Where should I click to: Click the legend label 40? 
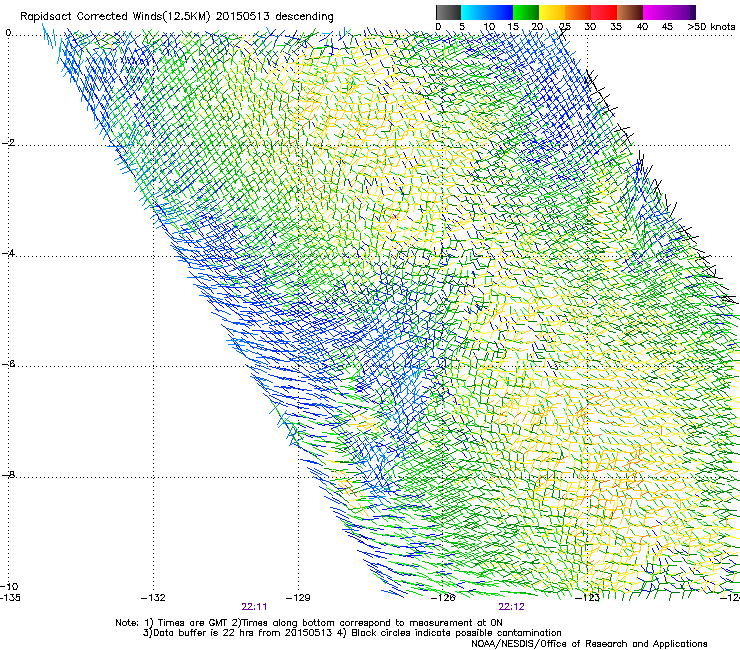pyautogui.click(x=642, y=26)
